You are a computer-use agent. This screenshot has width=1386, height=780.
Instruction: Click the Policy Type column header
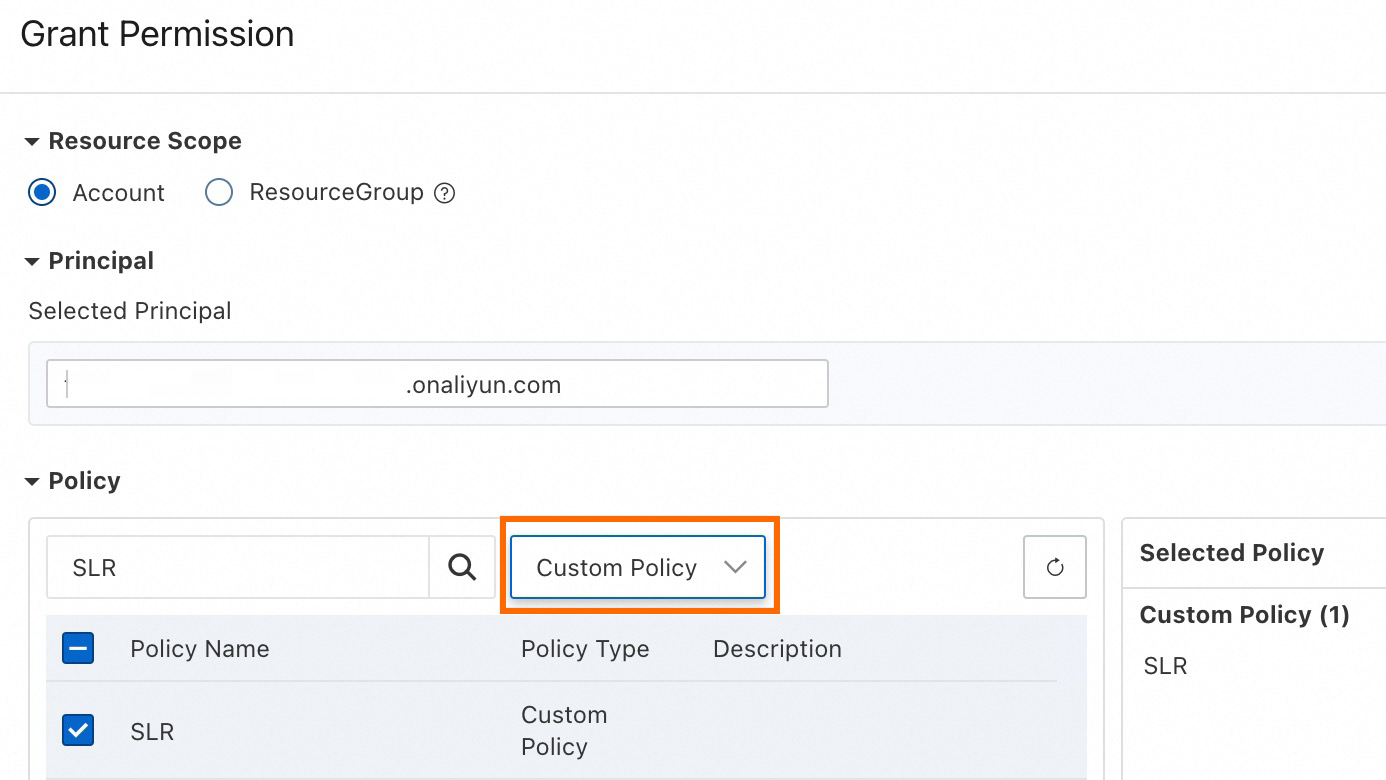coord(585,648)
